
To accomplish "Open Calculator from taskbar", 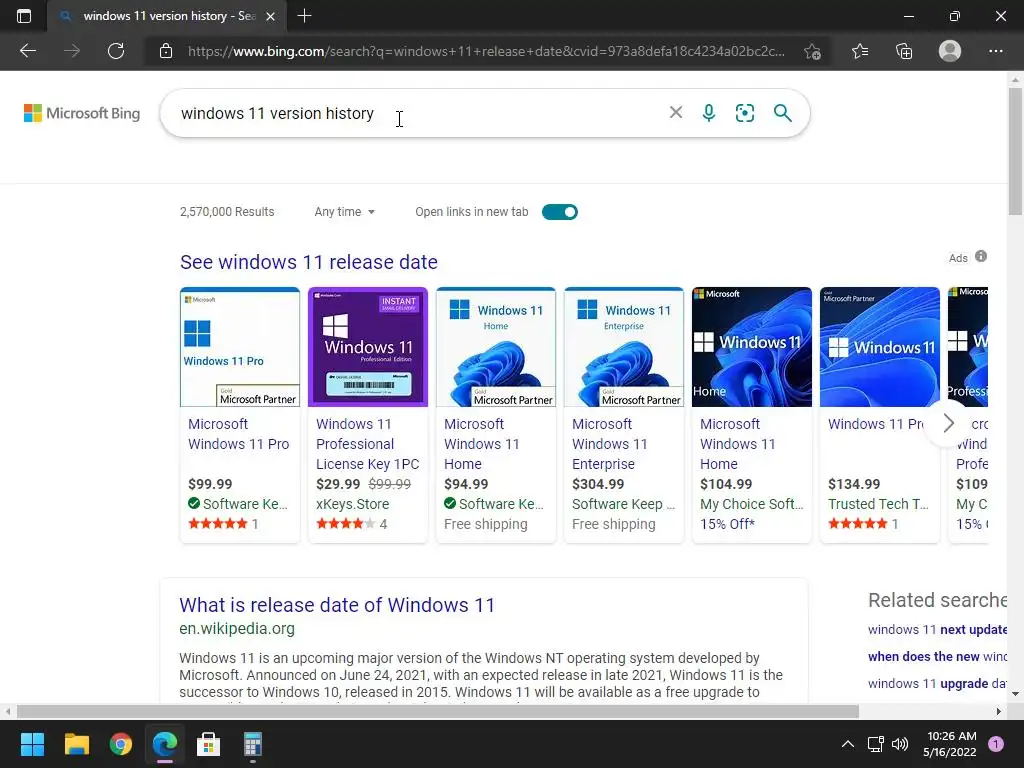I will pyautogui.click(x=253, y=744).
